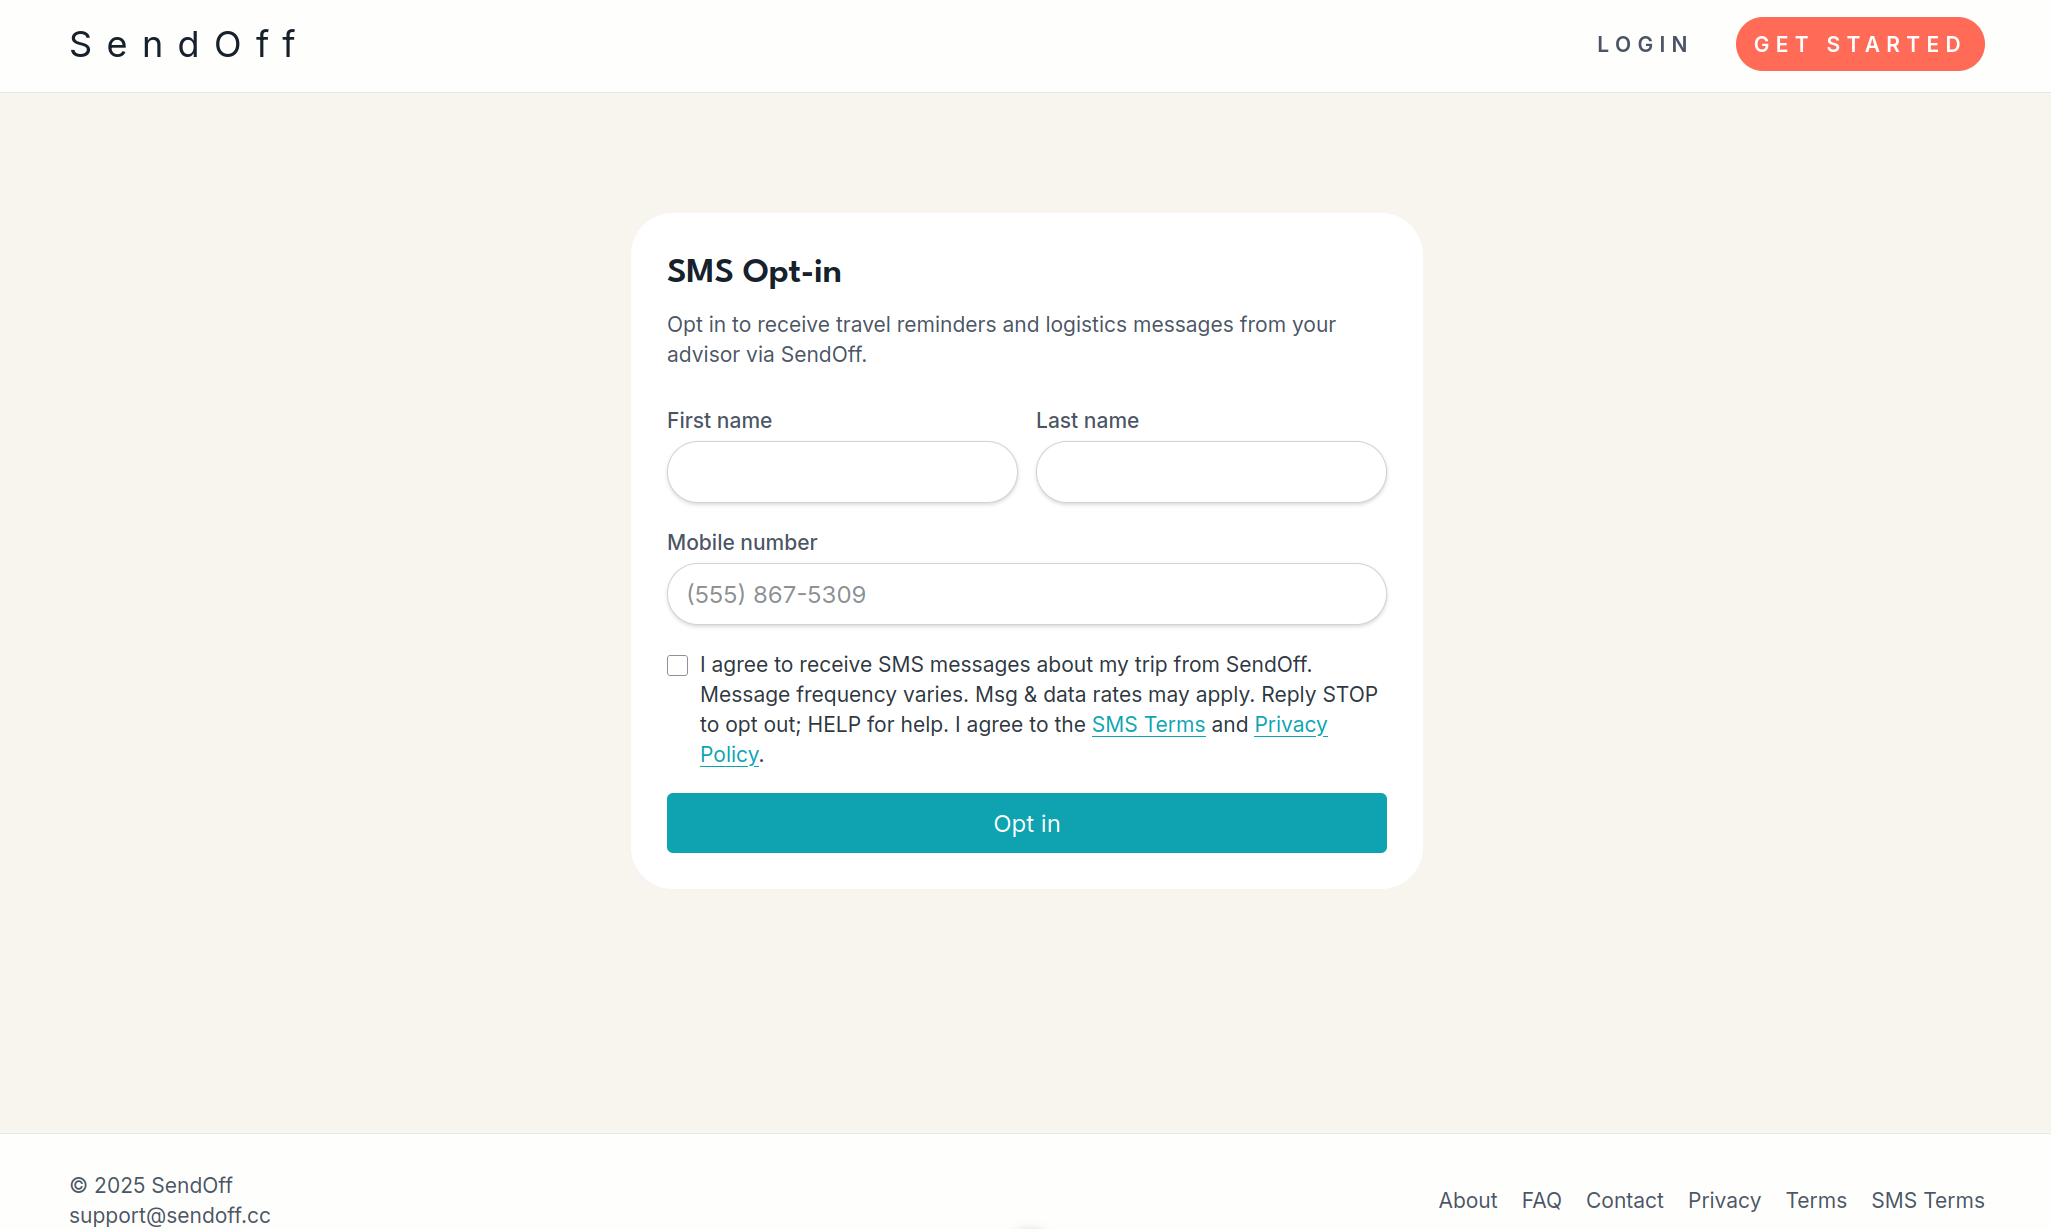Click into the Last name field
The image size is (2051, 1229).
[x=1211, y=472]
